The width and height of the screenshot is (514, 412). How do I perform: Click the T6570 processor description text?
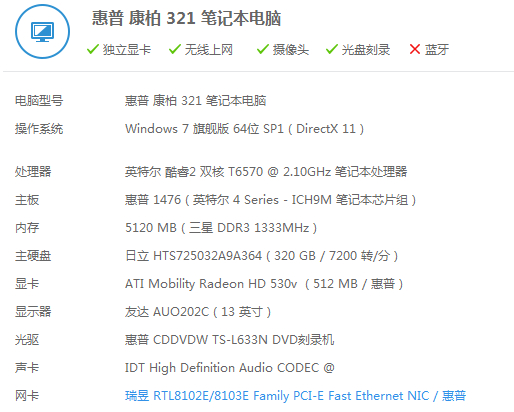click(x=266, y=172)
